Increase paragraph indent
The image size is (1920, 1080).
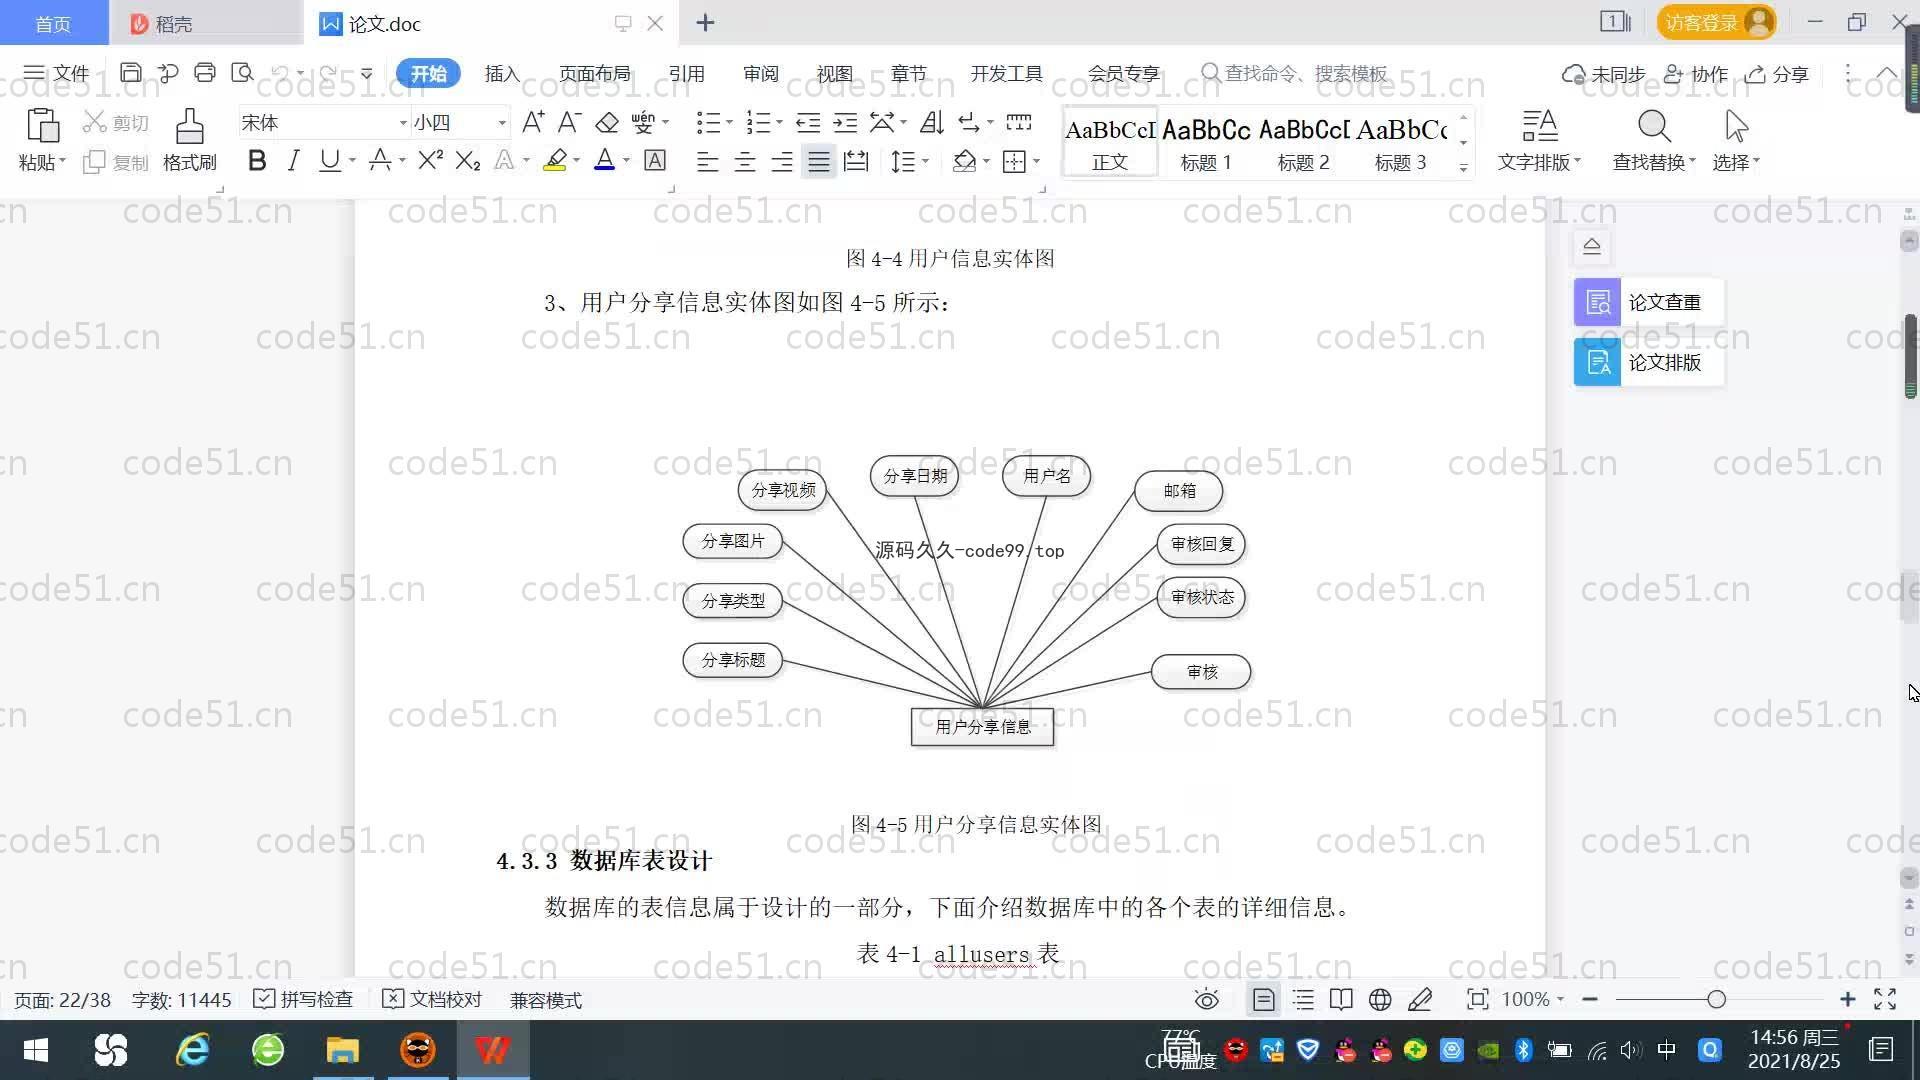coord(845,122)
